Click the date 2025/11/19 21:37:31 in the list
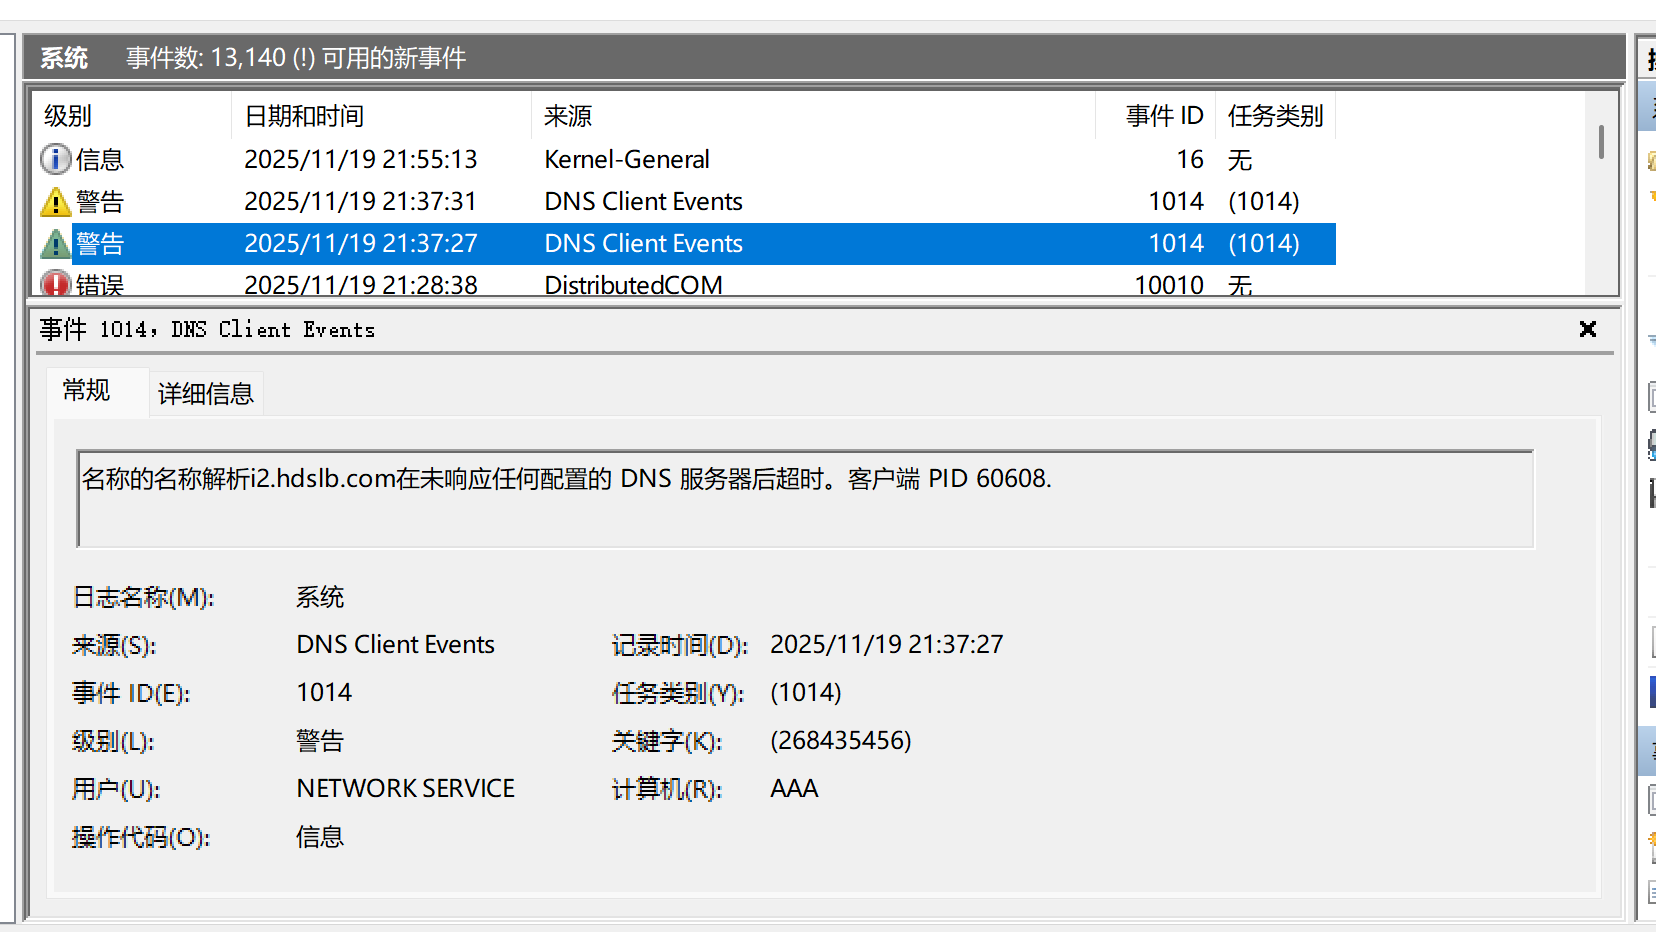Viewport: 1656px width, 932px height. click(360, 202)
